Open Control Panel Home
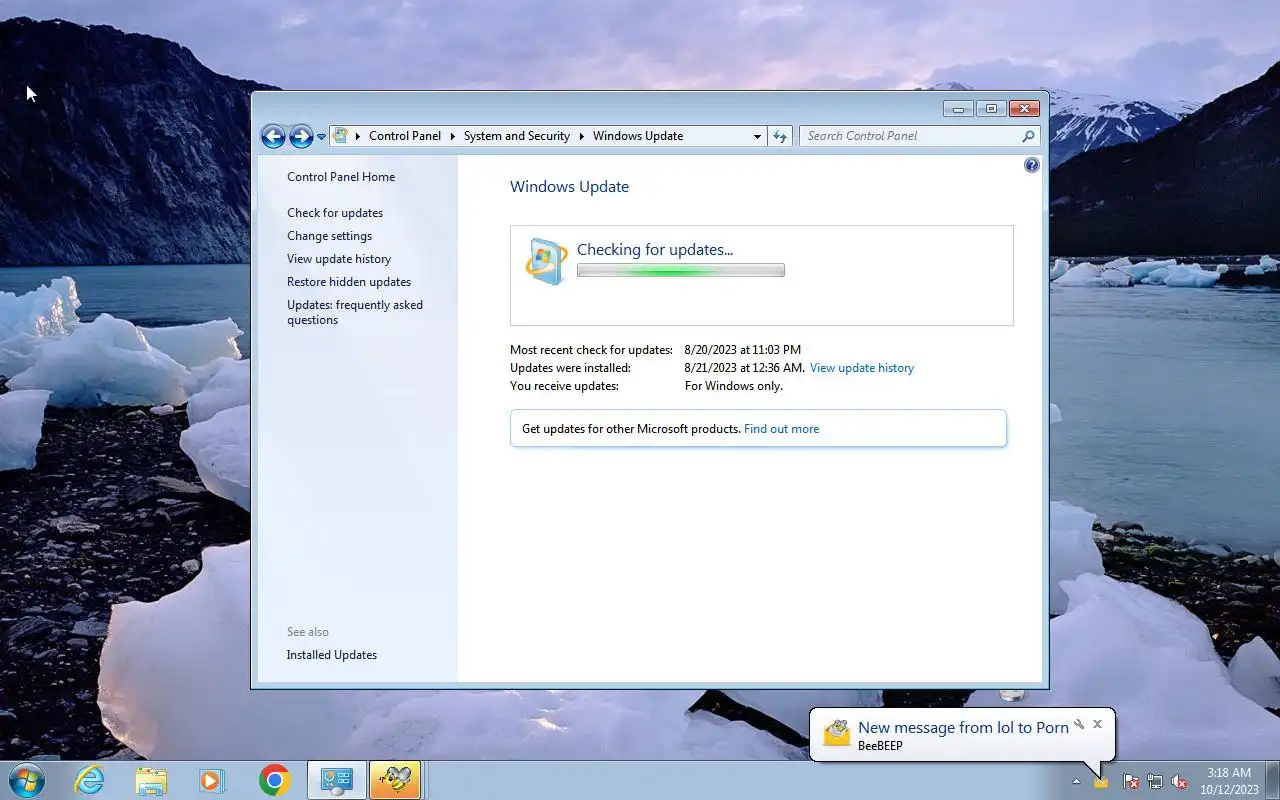1280x800 pixels. [x=341, y=177]
